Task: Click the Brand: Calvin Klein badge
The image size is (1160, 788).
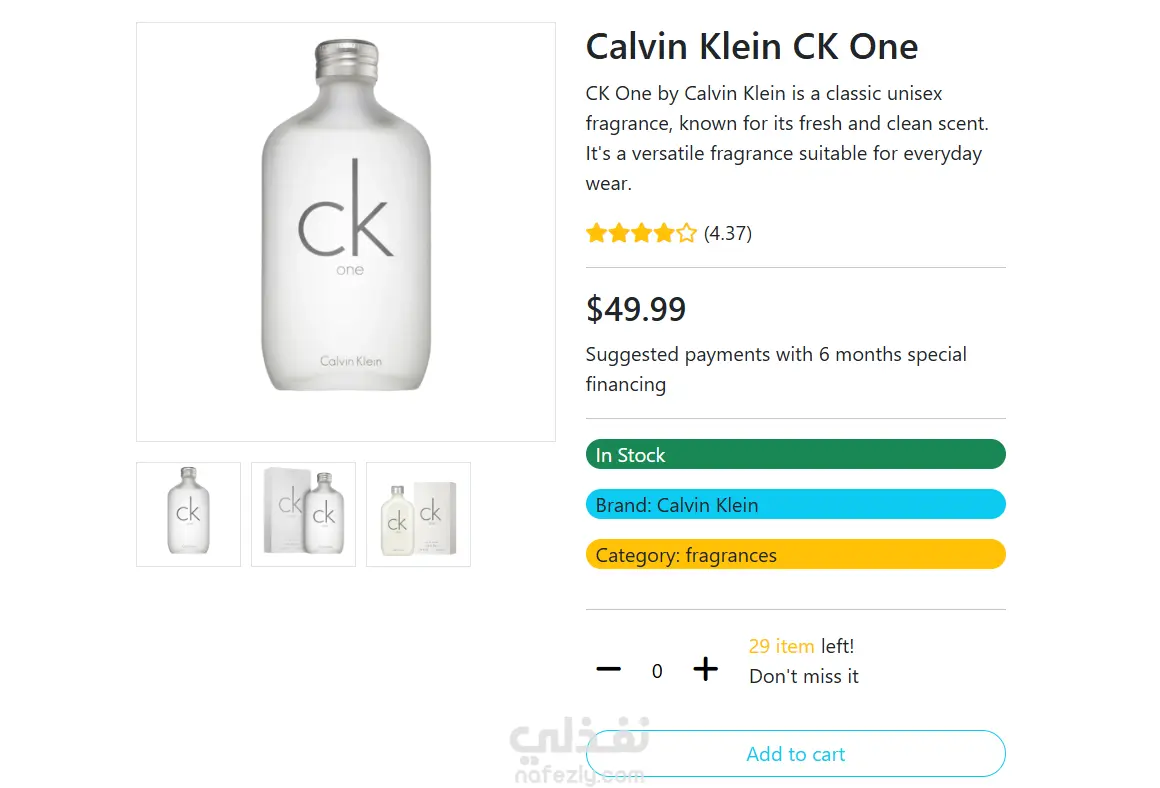Action: point(795,505)
